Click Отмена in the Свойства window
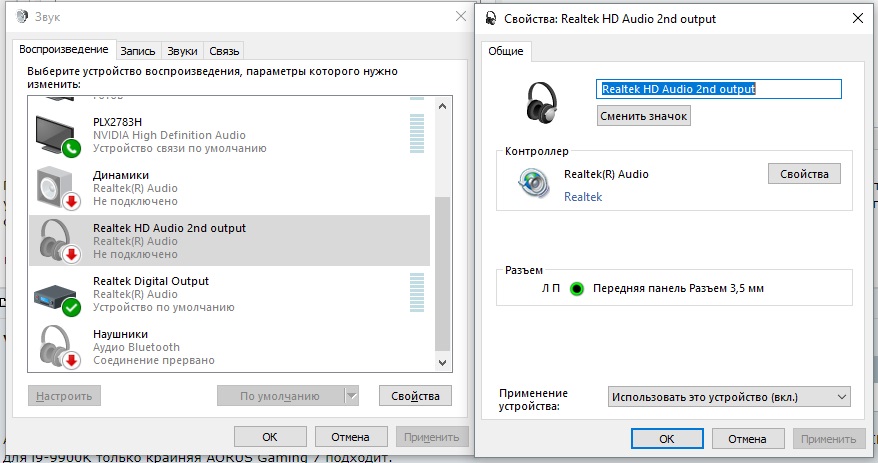 coord(747,439)
